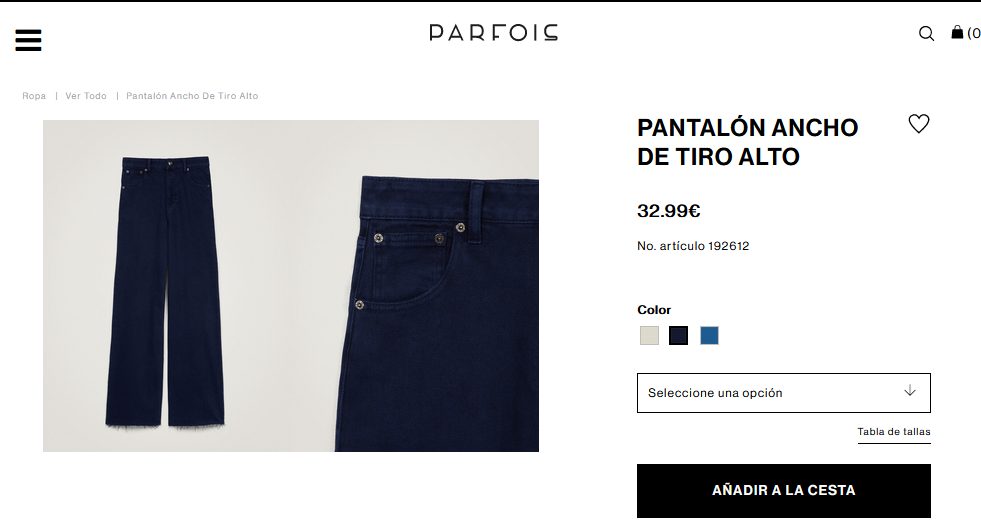Open the 'Tabla de tallas' size guide
Image resolution: width=981 pixels, height=523 pixels.
893,432
